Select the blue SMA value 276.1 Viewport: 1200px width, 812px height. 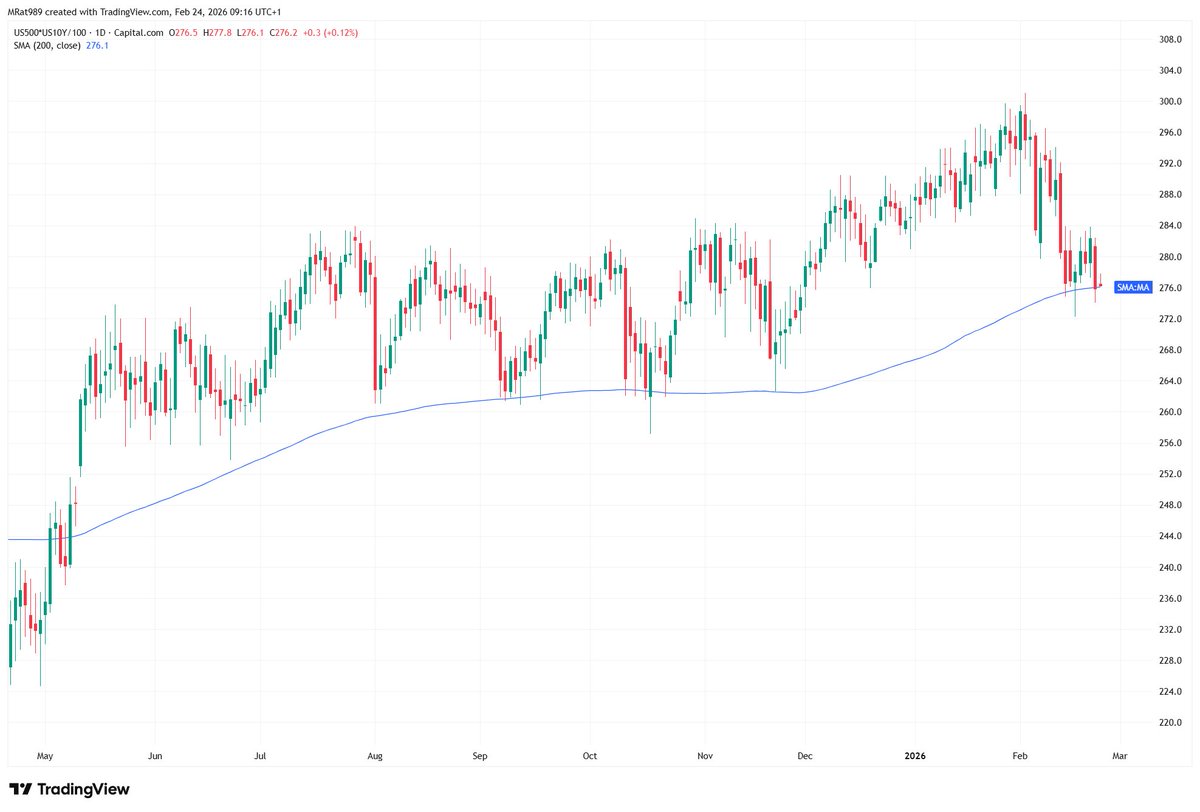coord(97,45)
